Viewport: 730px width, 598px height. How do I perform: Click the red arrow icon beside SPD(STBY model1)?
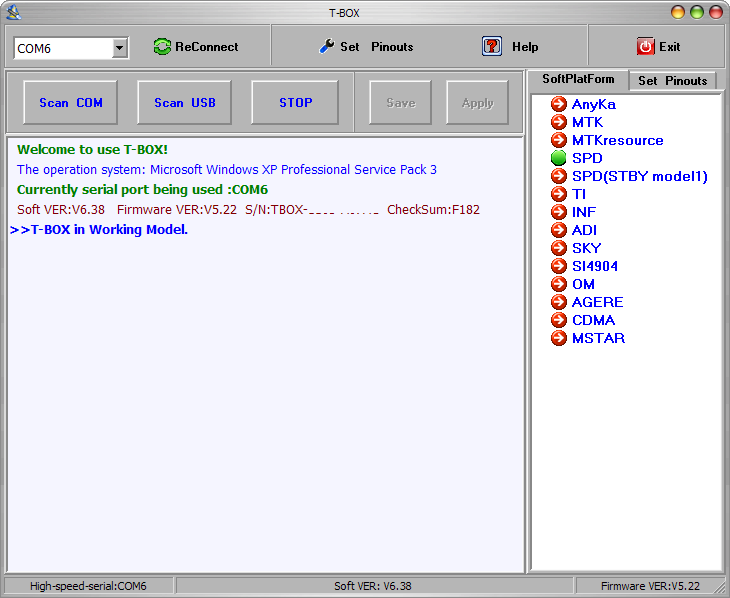click(558, 176)
